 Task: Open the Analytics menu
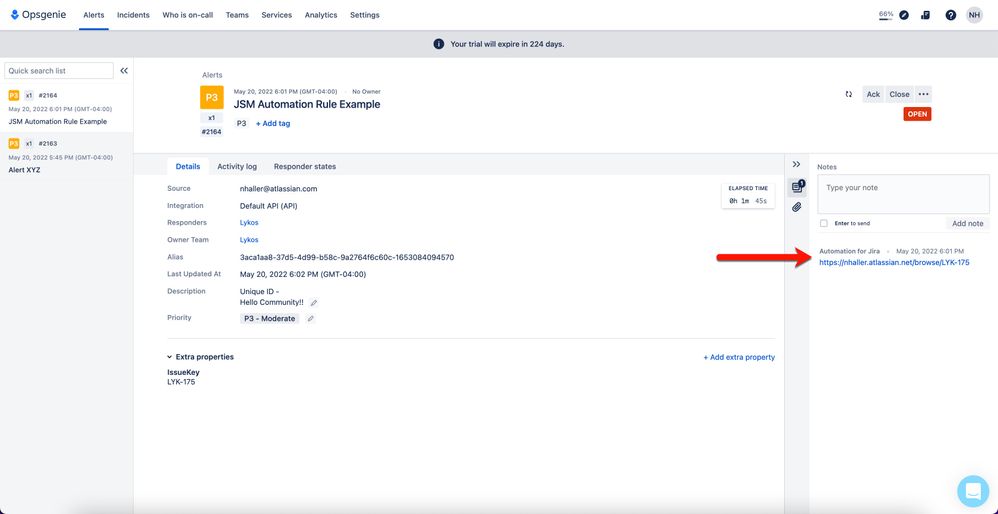(321, 15)
